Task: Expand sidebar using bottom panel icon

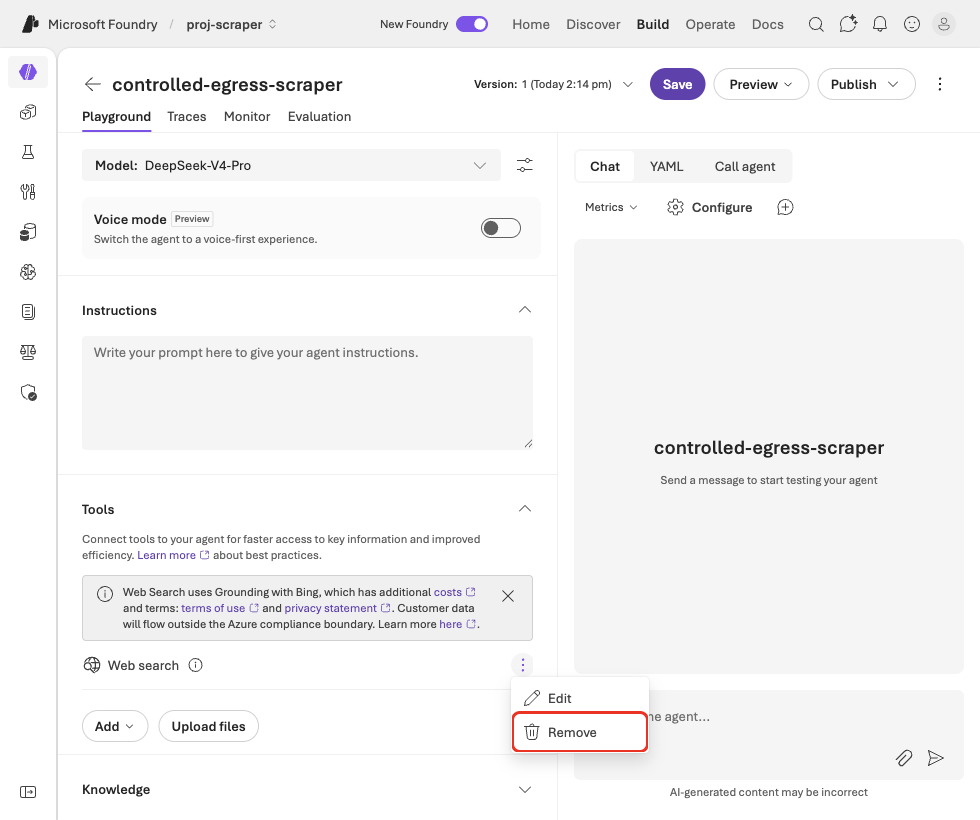Action: click(28, 792)
